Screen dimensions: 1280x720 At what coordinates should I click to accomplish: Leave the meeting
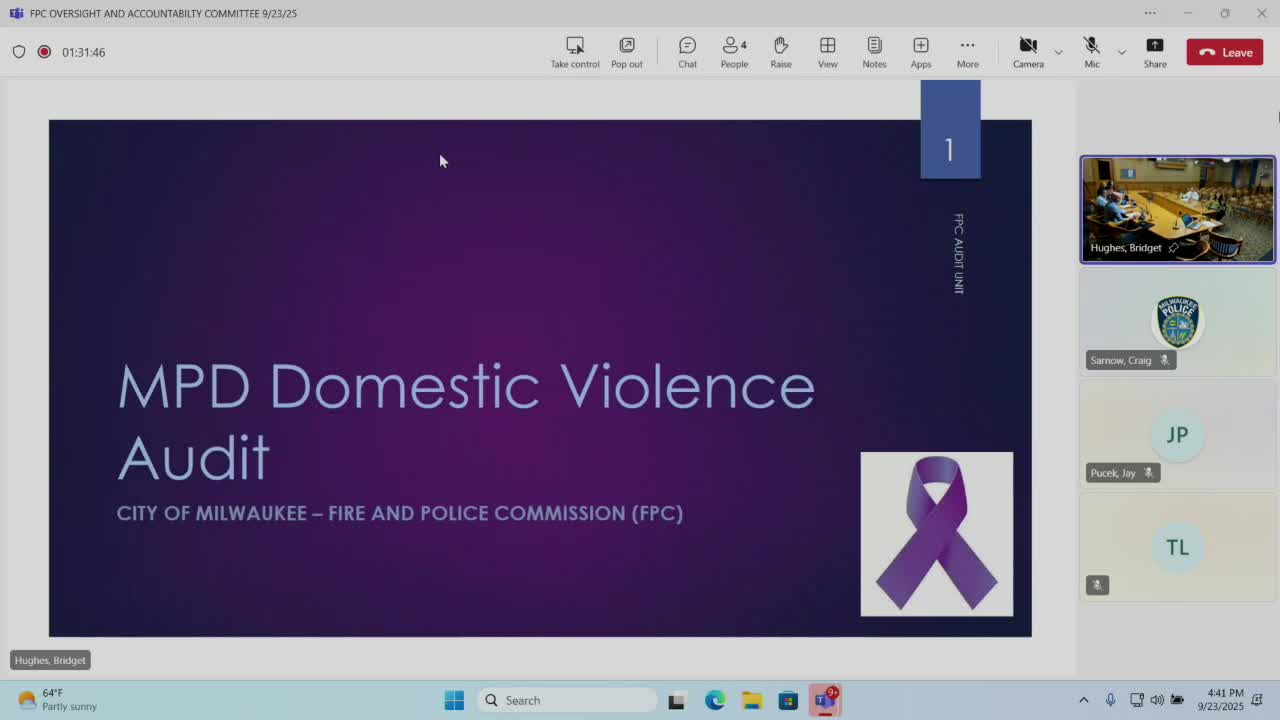1224,52
